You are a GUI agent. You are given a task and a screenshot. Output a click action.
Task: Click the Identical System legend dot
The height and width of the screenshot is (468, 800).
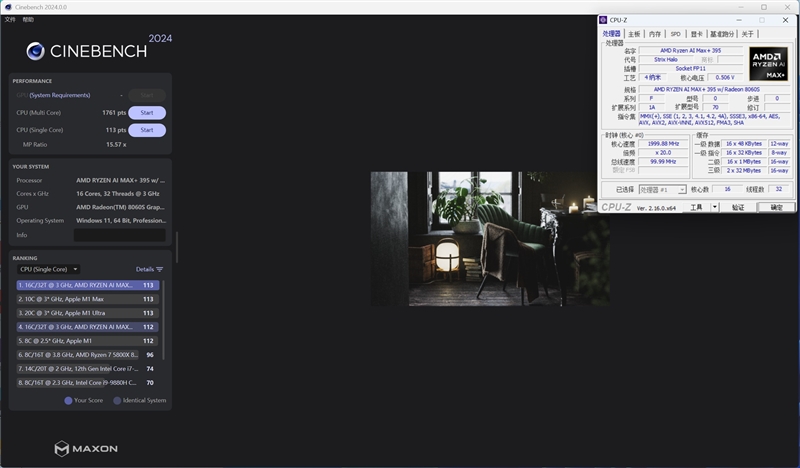tap(117, 400)
